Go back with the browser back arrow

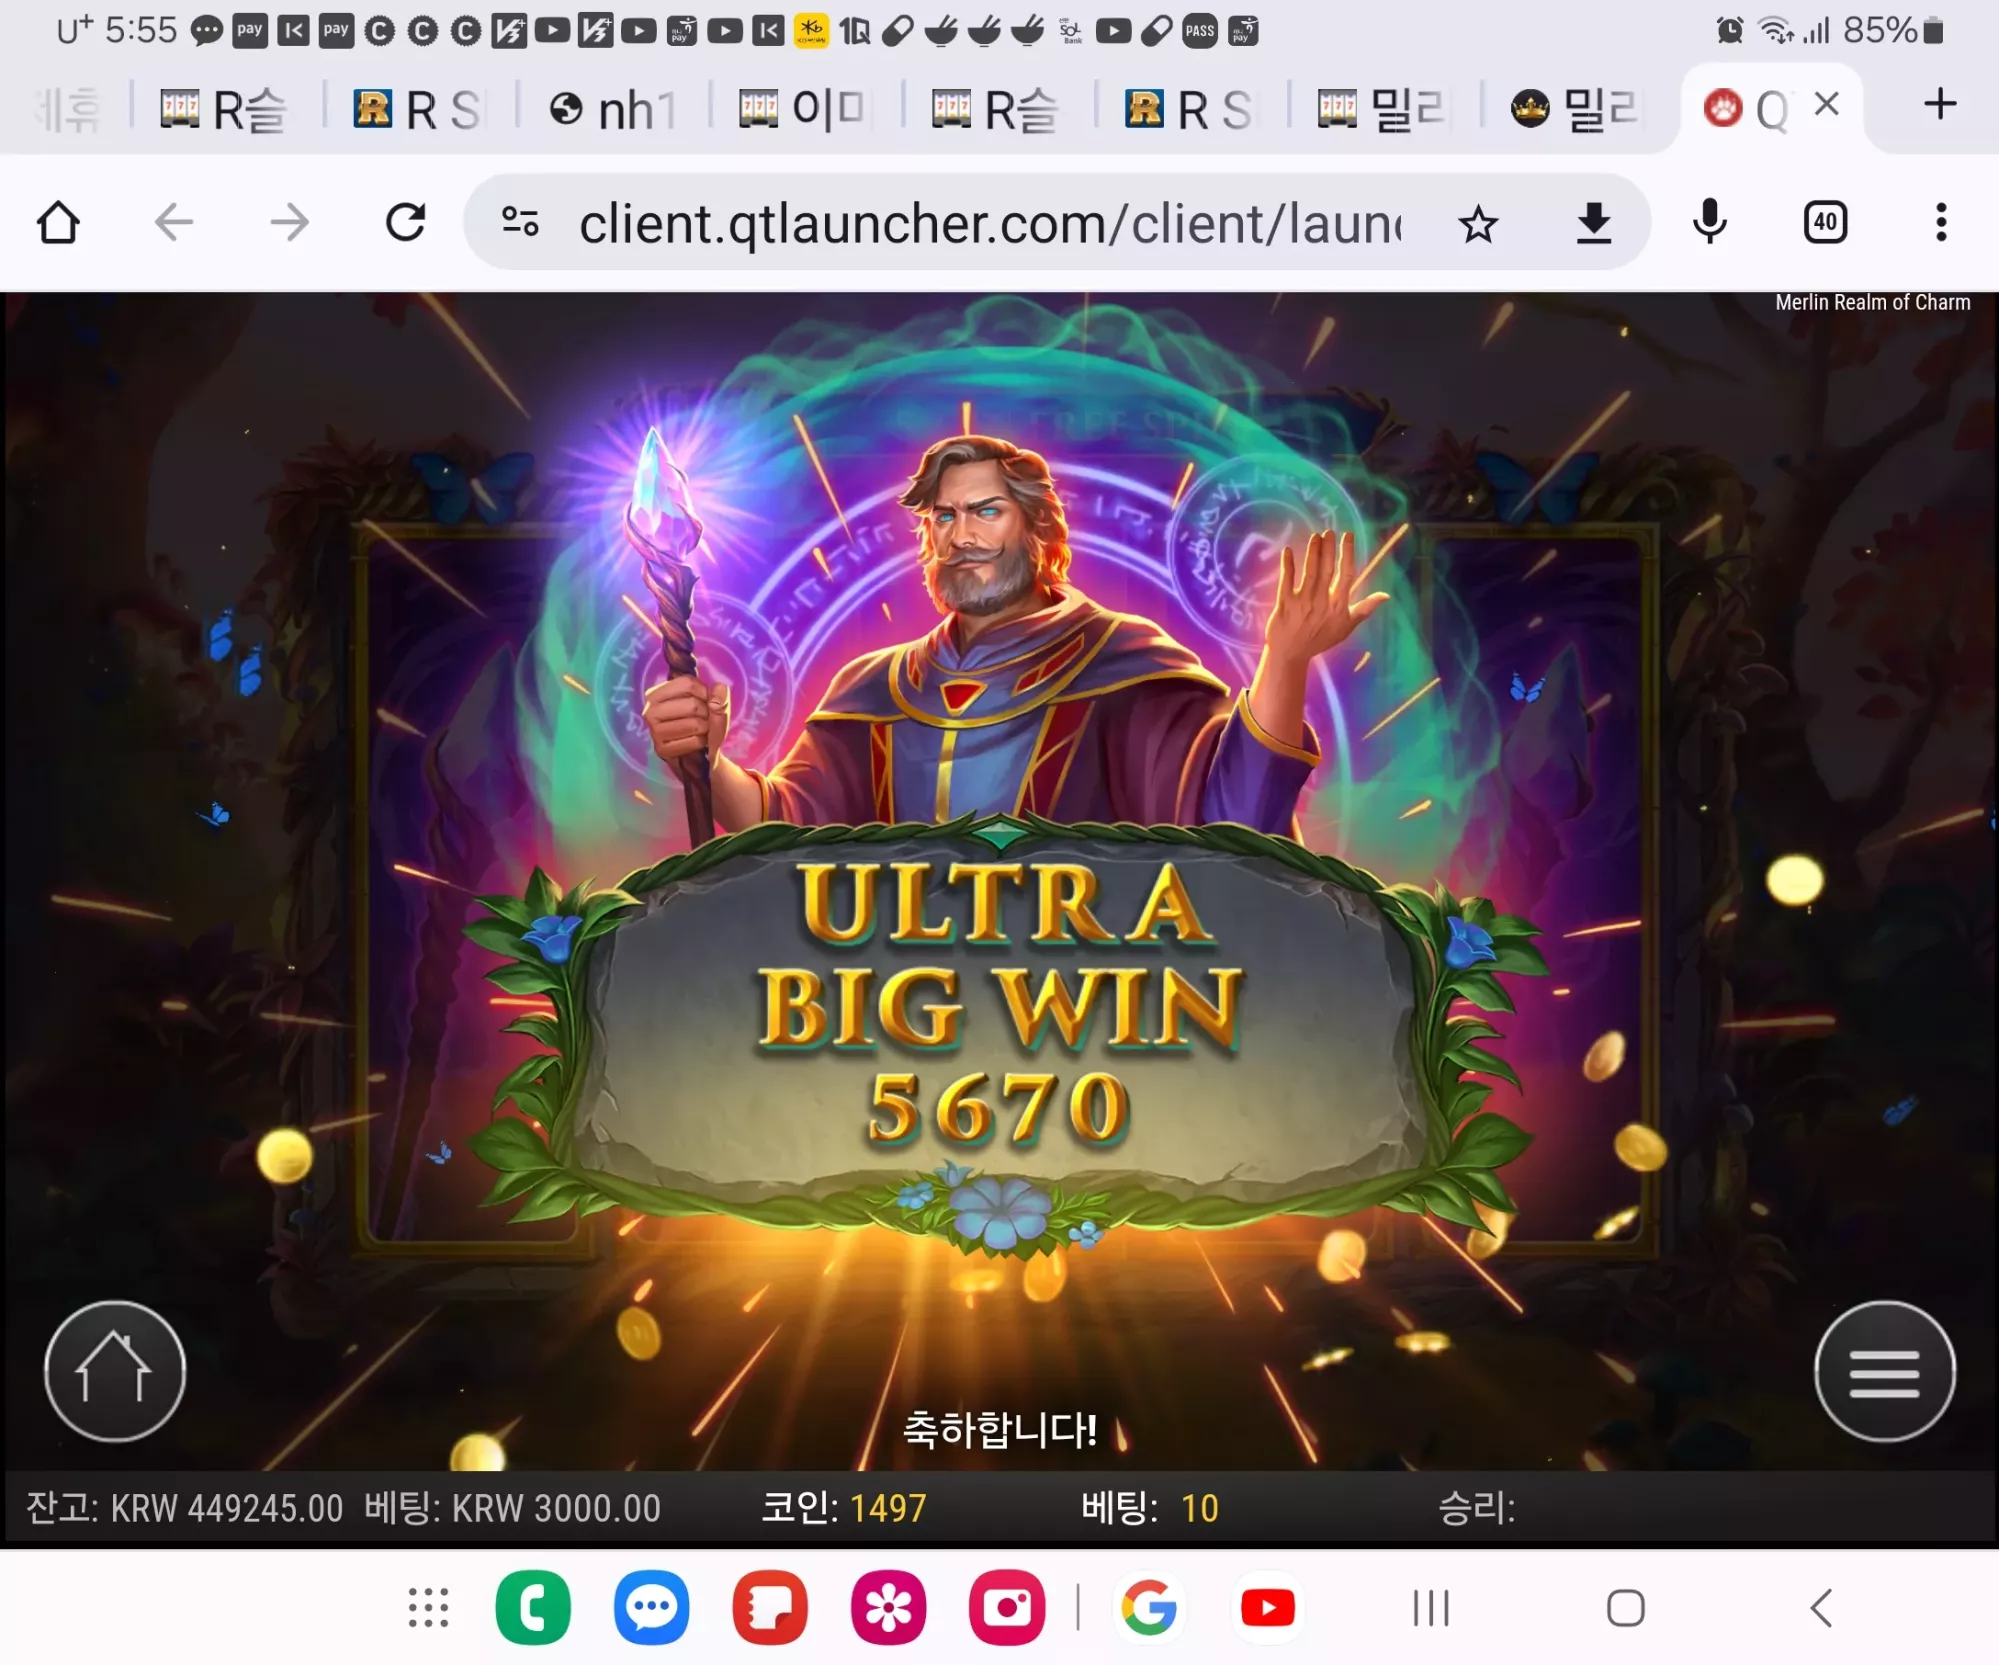tap(174, 222)
